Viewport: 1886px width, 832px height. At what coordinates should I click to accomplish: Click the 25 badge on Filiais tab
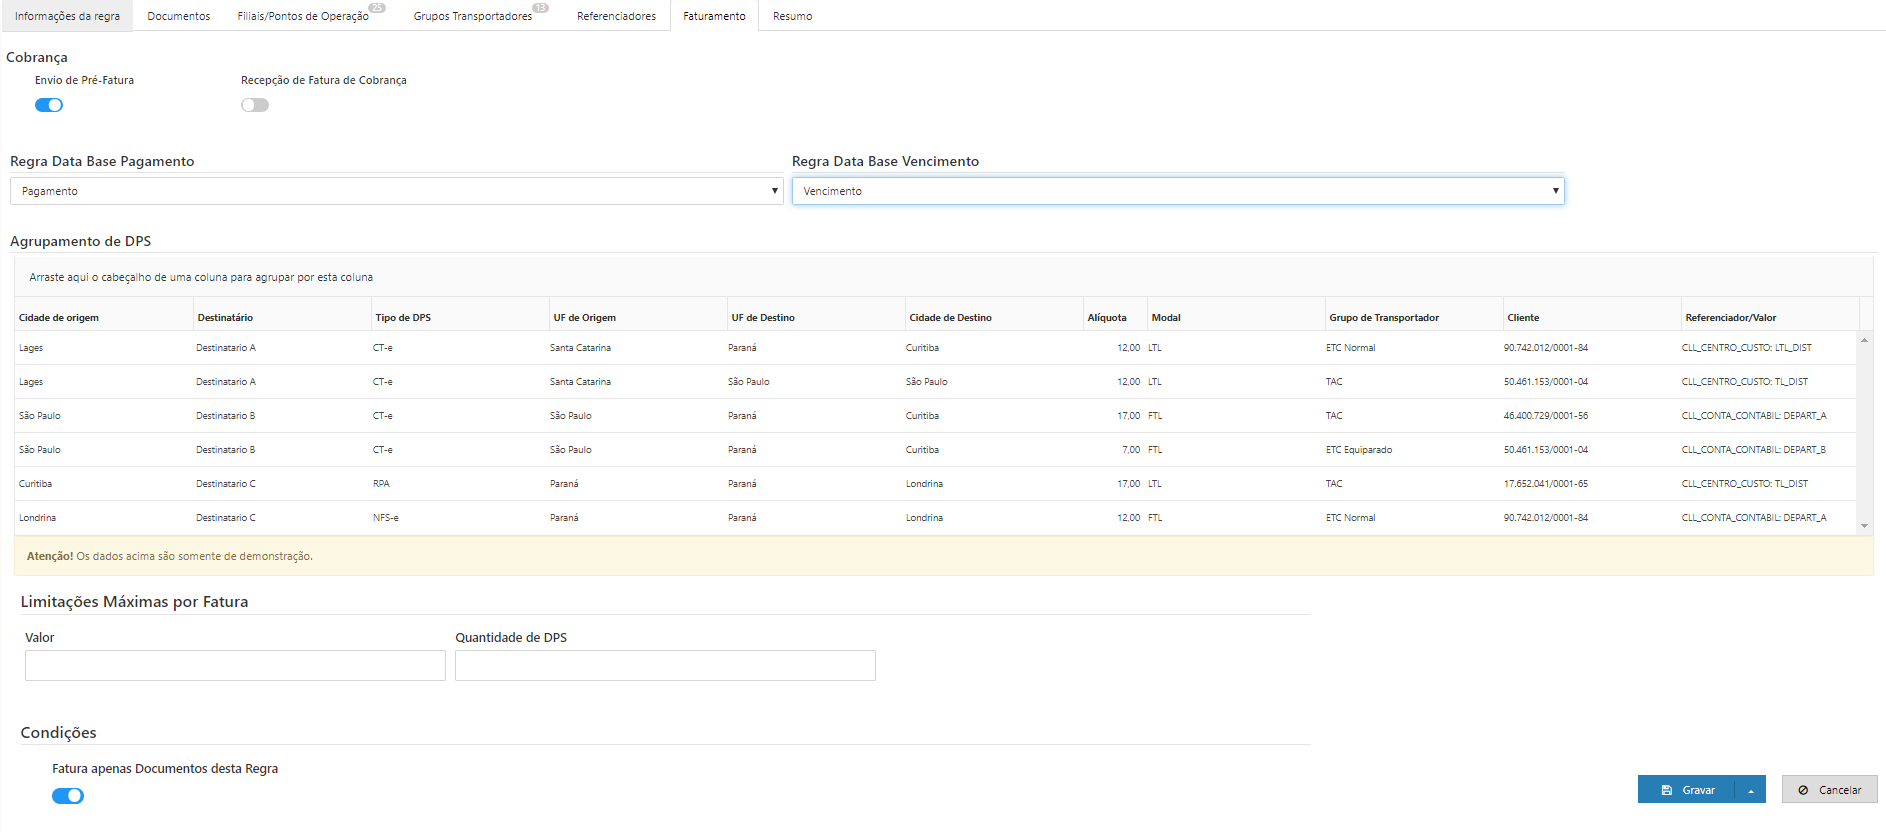point(377,8)
